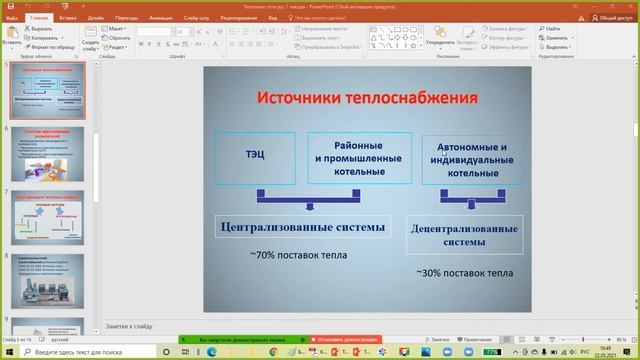The image size is (640, 360).
Task: Click the numbered list icon
Action: pyautogui.click(x=246, y=32)
